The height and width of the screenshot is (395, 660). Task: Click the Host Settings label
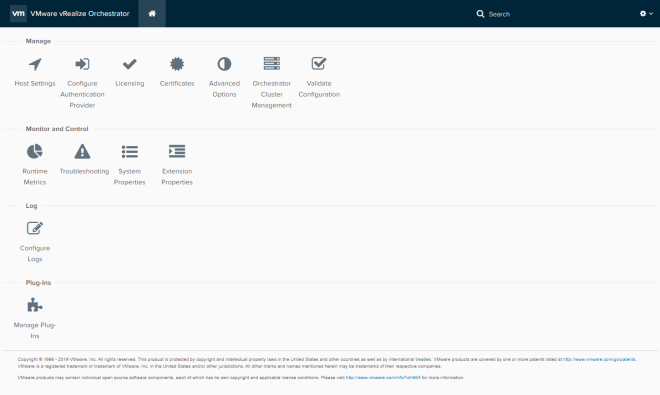pos(35,83)
